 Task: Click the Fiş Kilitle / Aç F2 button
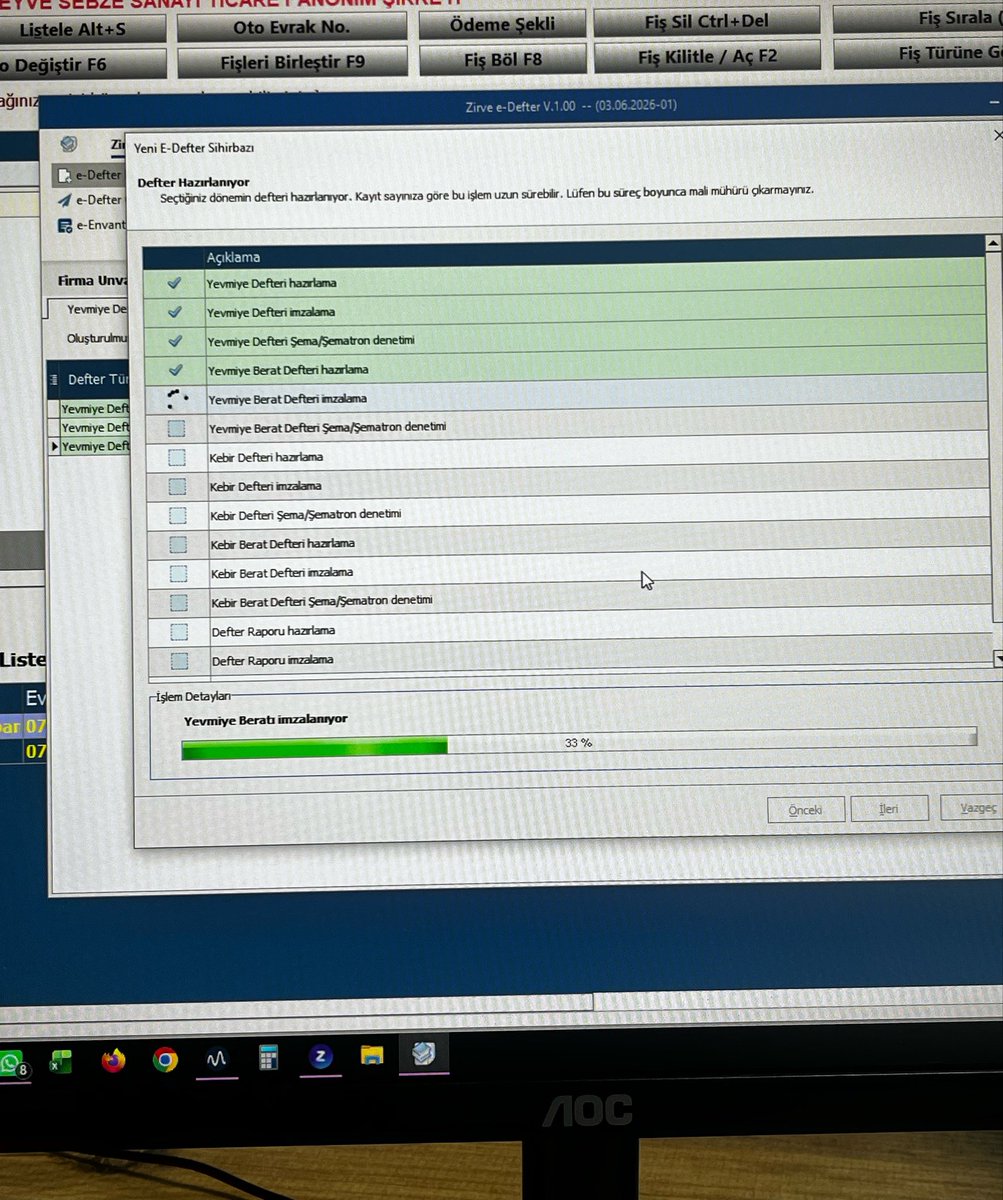click(707, 57)
